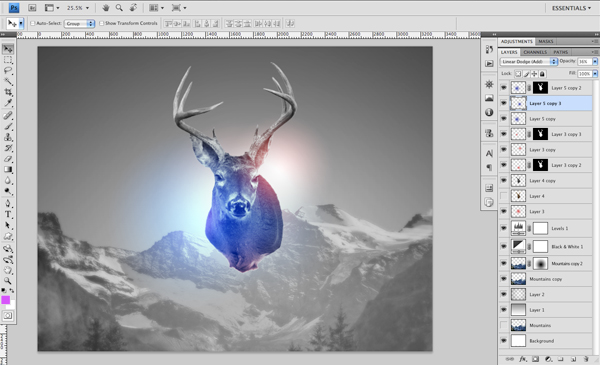The image size is (600, 365).
Task: Select the Magic Wand tool
Action: click(x=8, y=81)
